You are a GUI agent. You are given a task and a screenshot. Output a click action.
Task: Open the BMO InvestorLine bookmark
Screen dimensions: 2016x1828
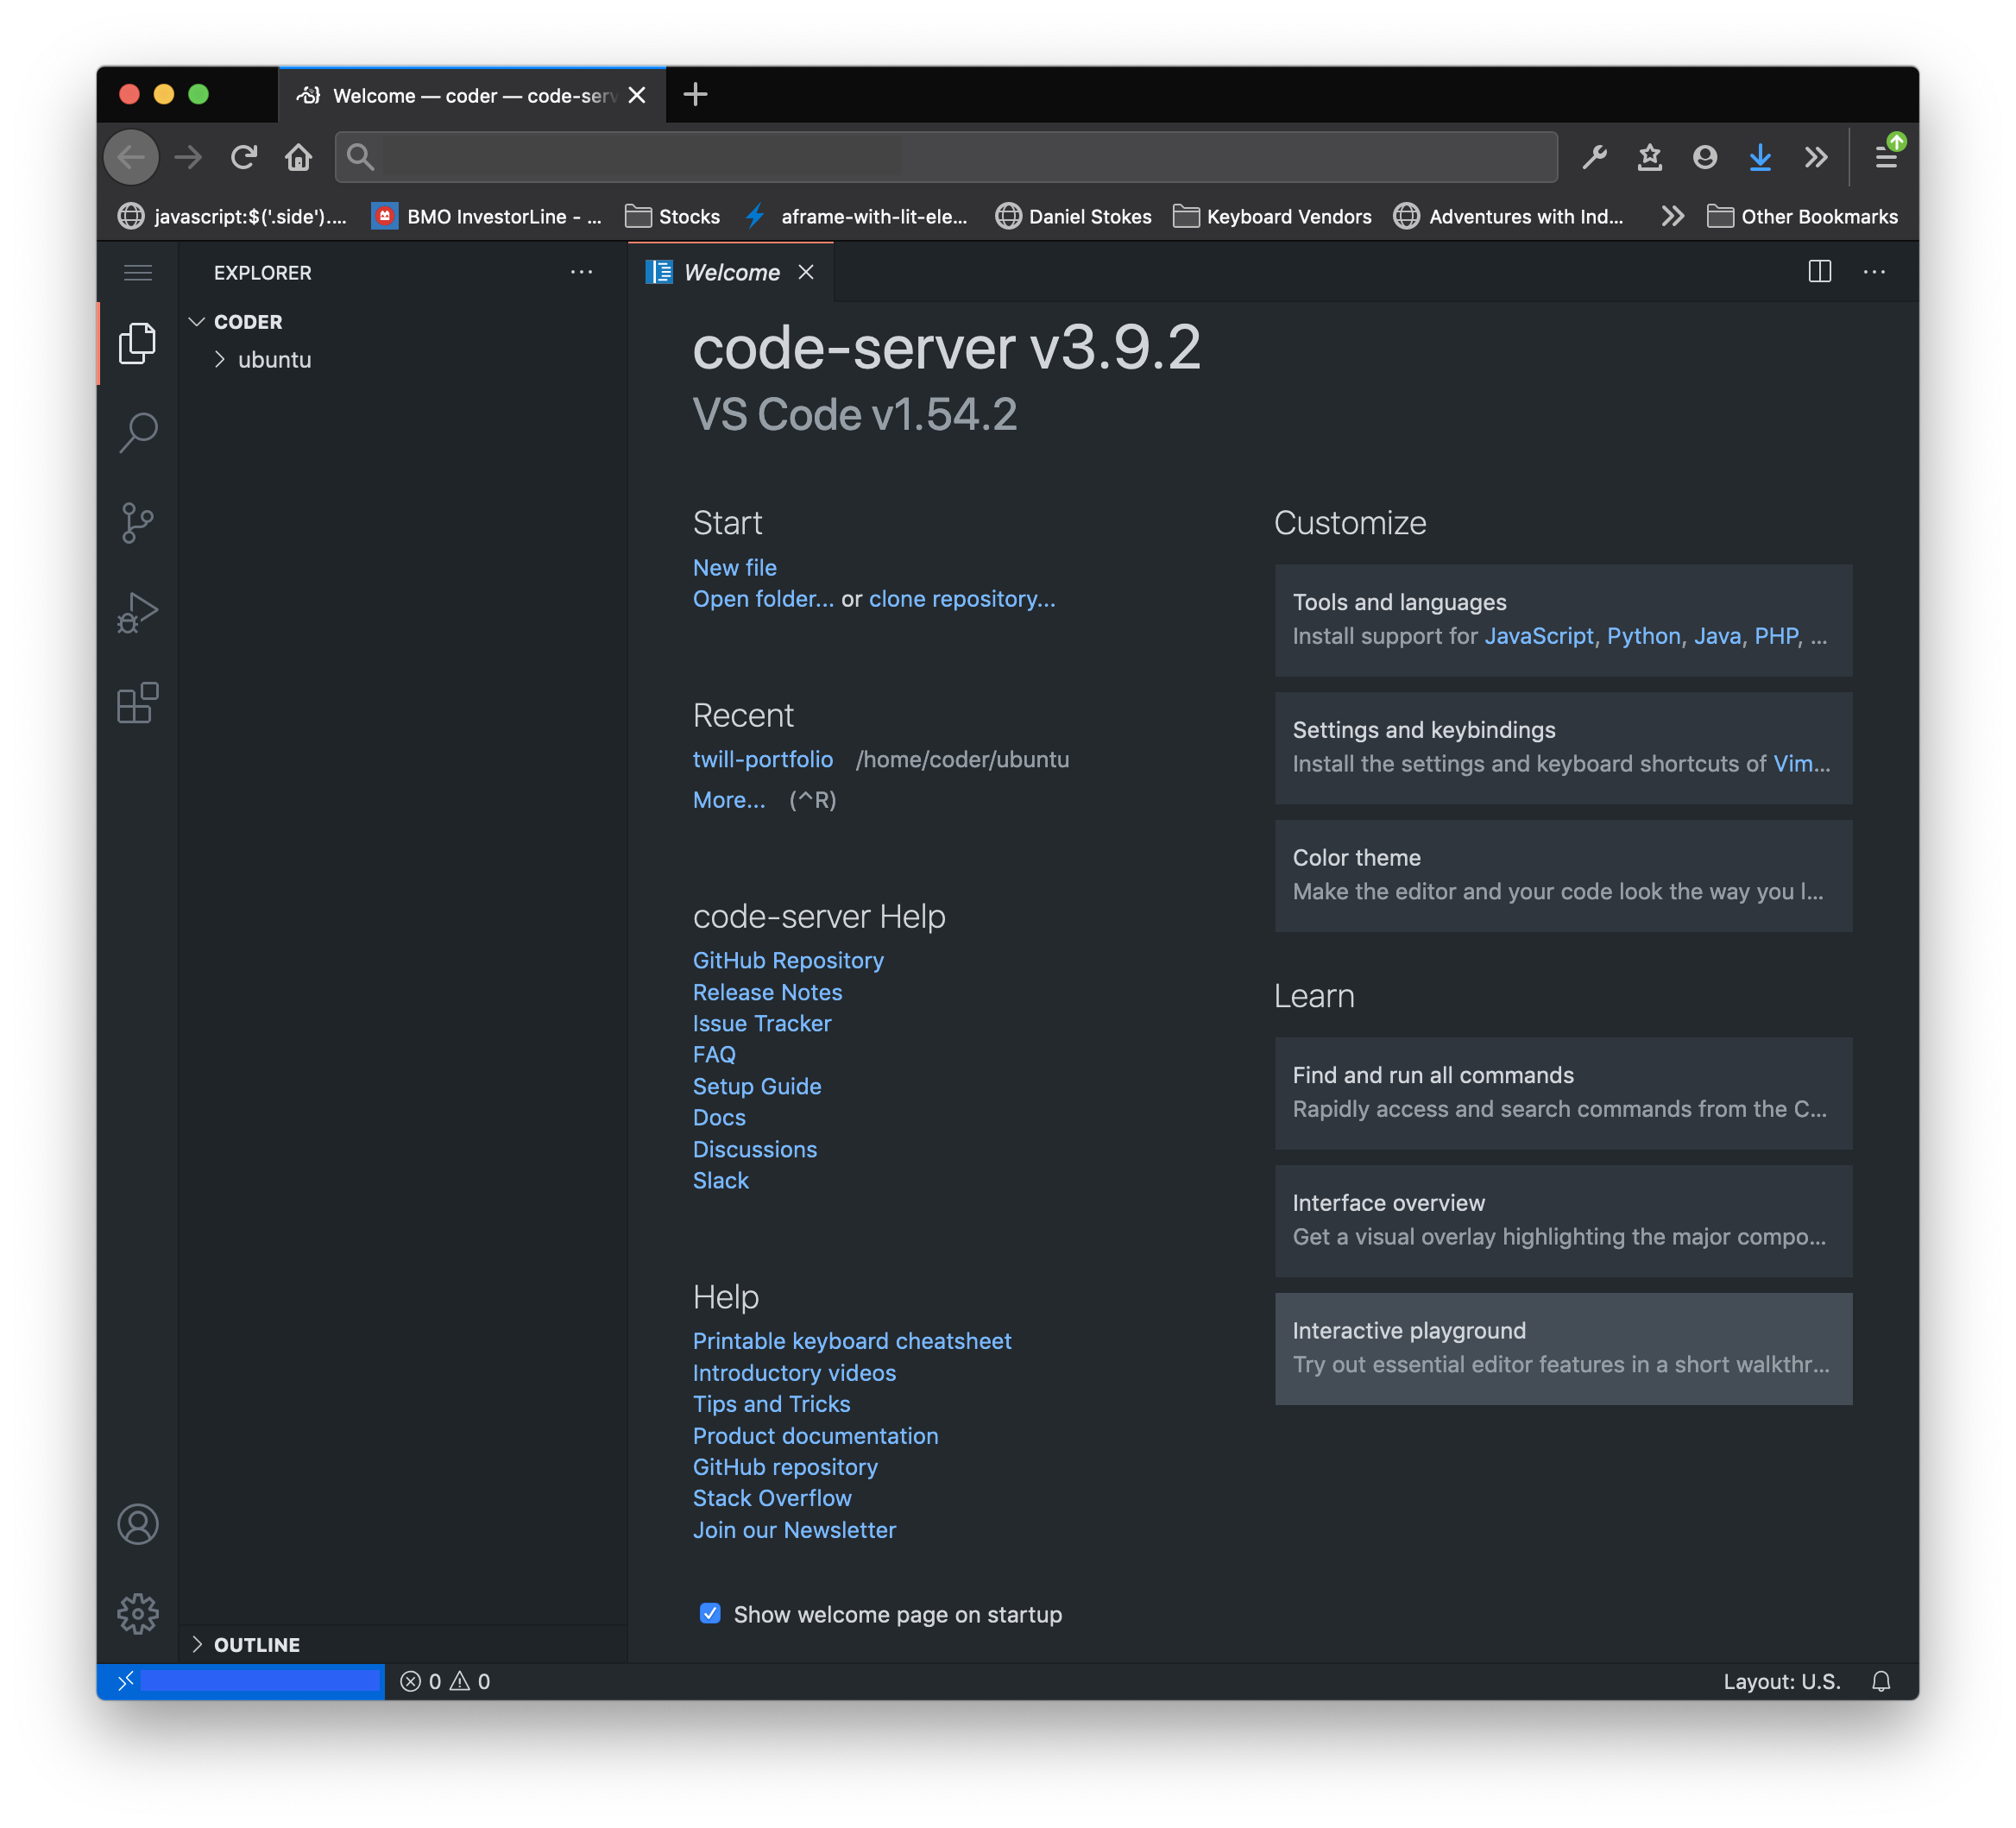pos(487,216)
